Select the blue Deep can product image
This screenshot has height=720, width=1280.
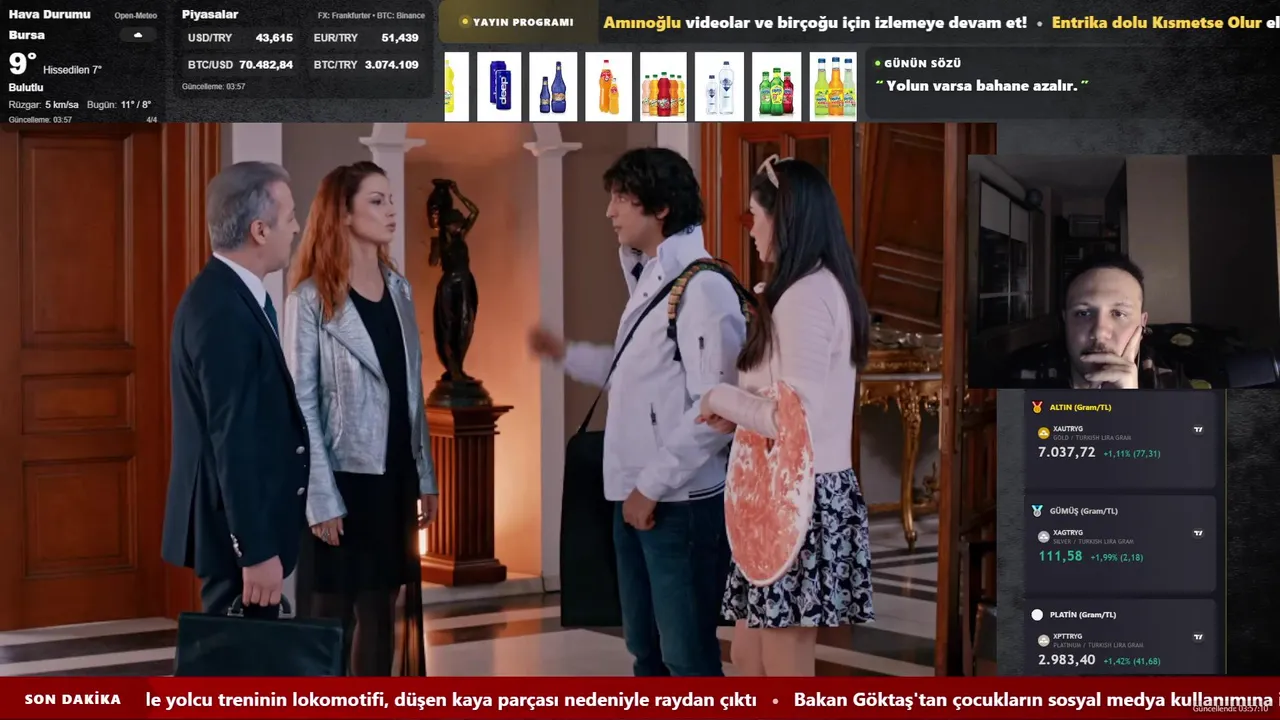click(x=499, y=87)
